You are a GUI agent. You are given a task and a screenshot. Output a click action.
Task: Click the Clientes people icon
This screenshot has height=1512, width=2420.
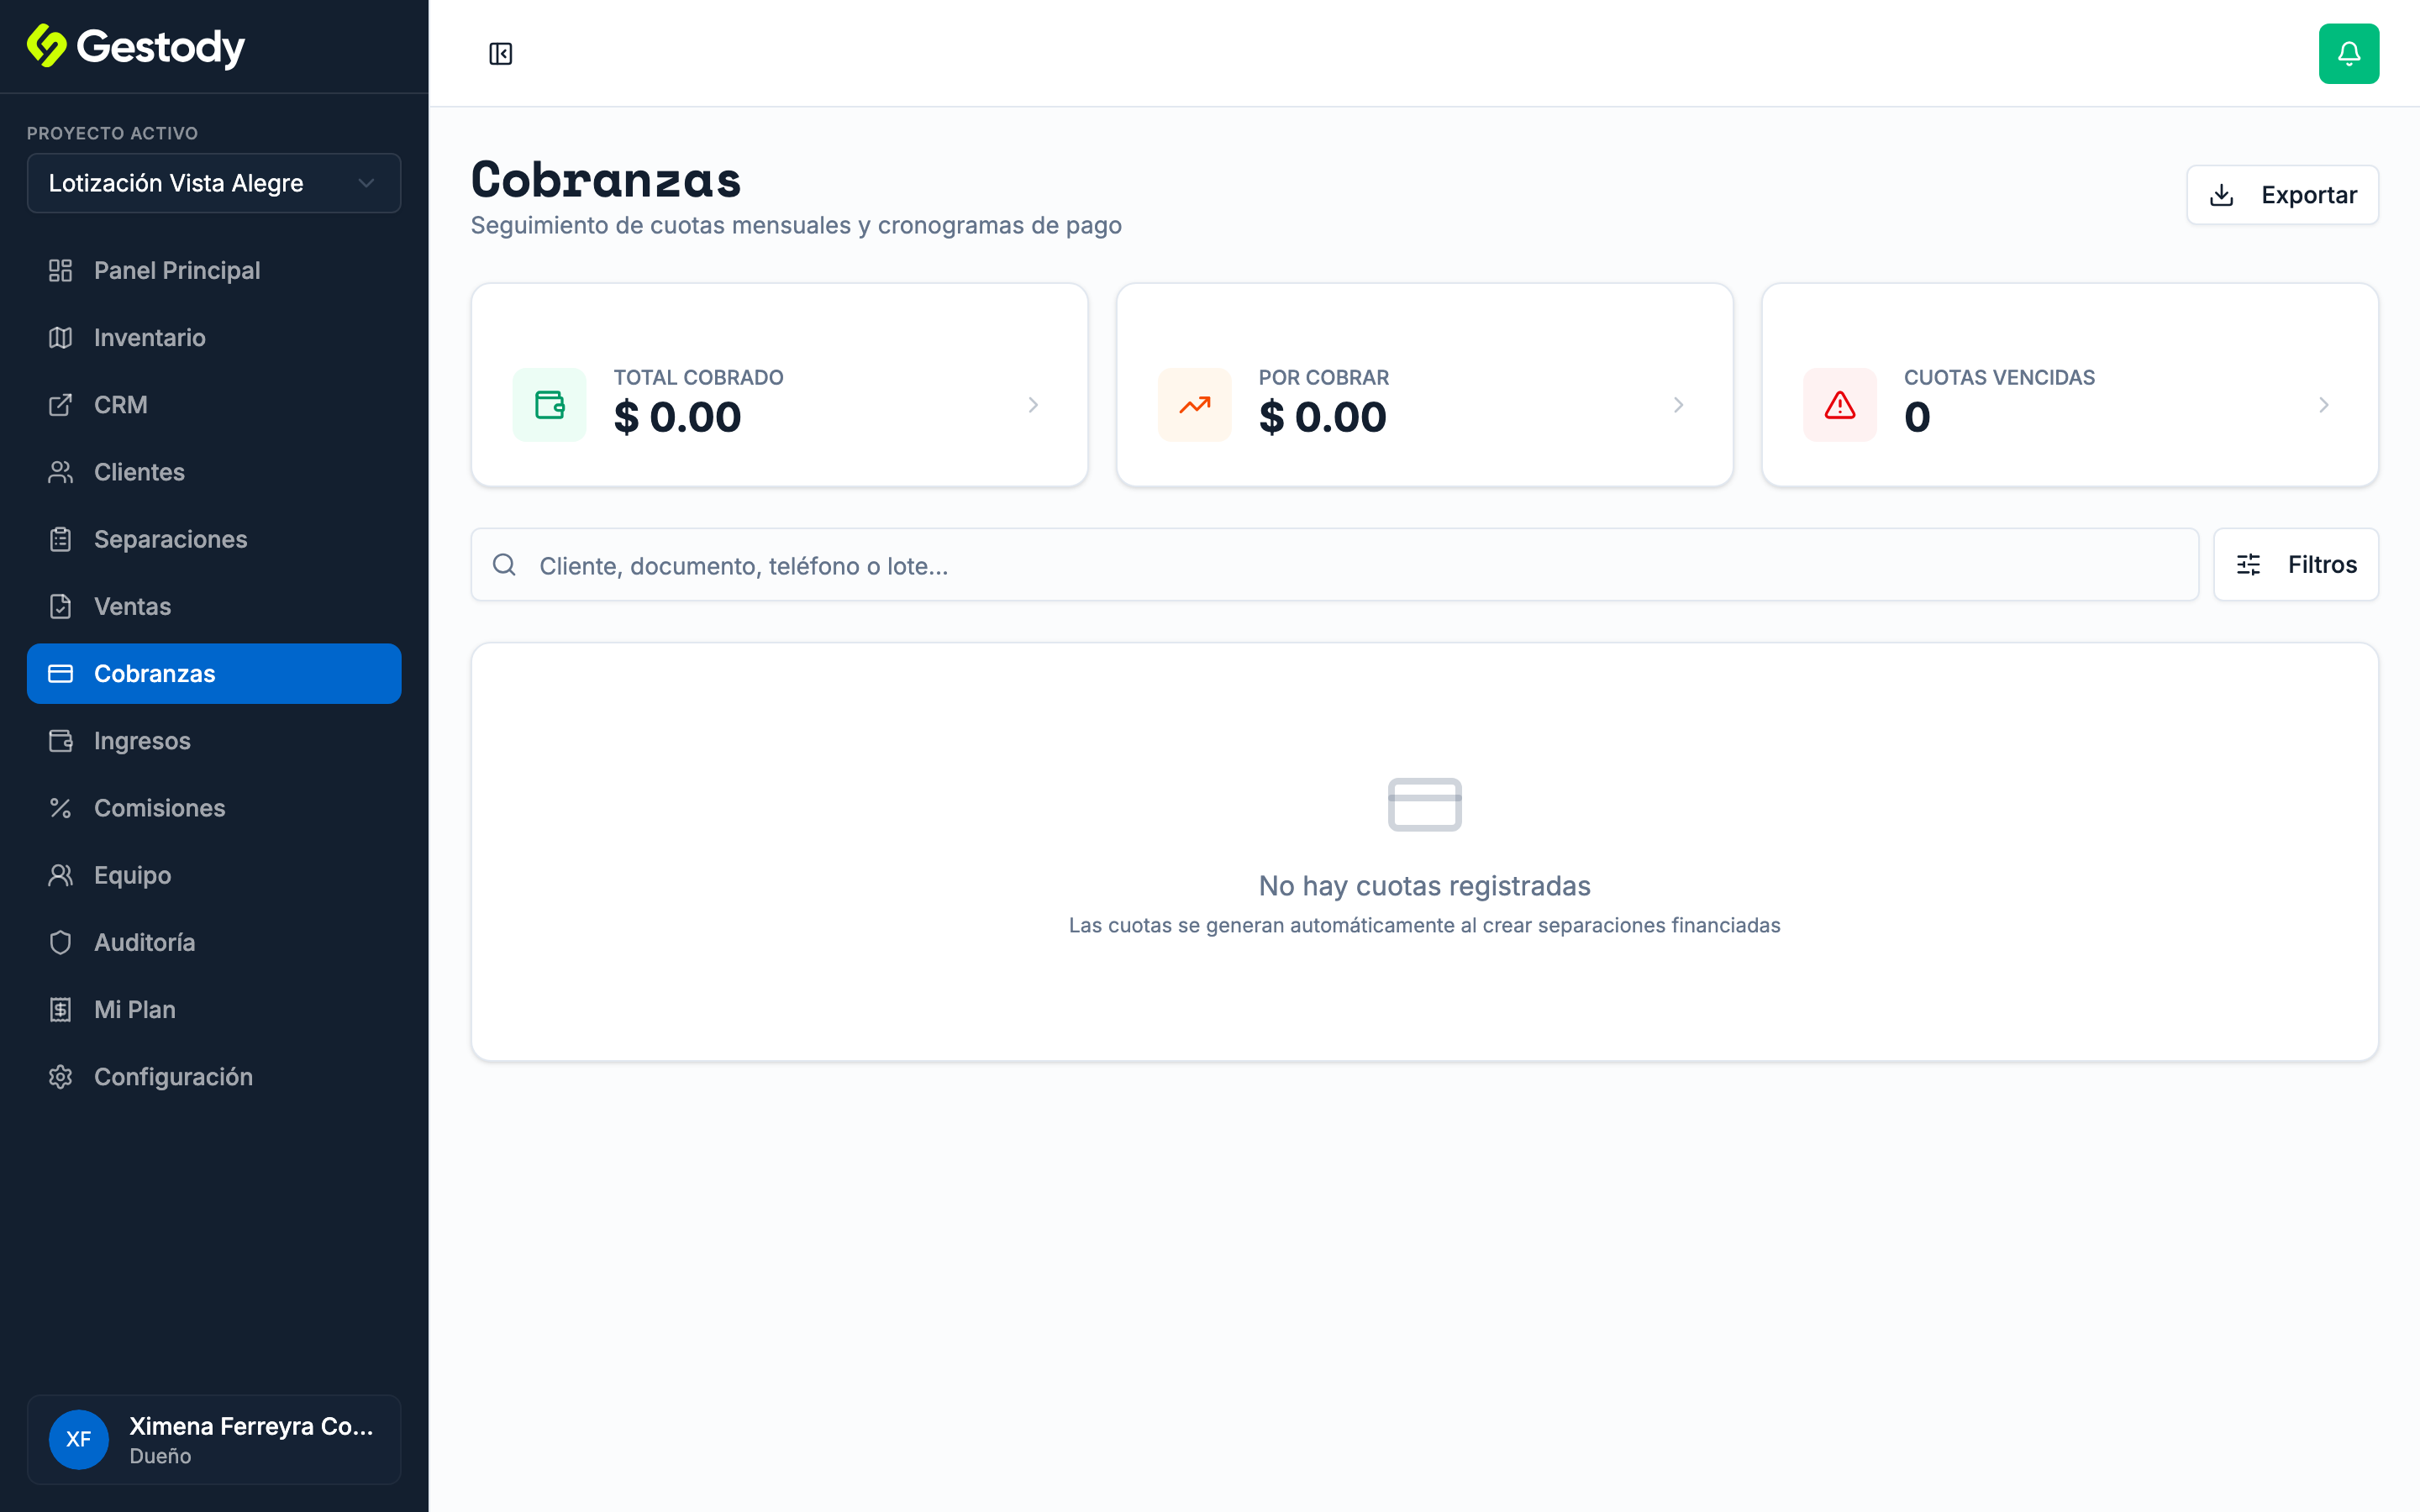(60, 472)
